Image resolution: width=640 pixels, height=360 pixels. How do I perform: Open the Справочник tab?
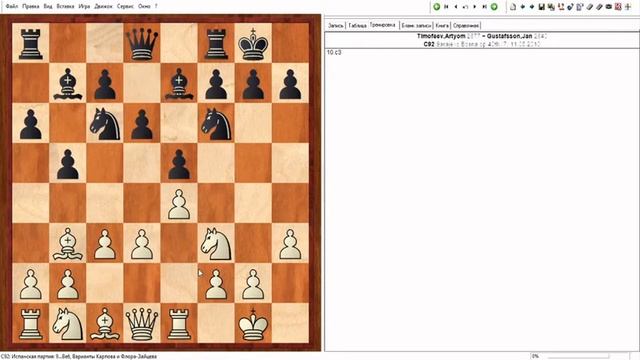(466, 25)
